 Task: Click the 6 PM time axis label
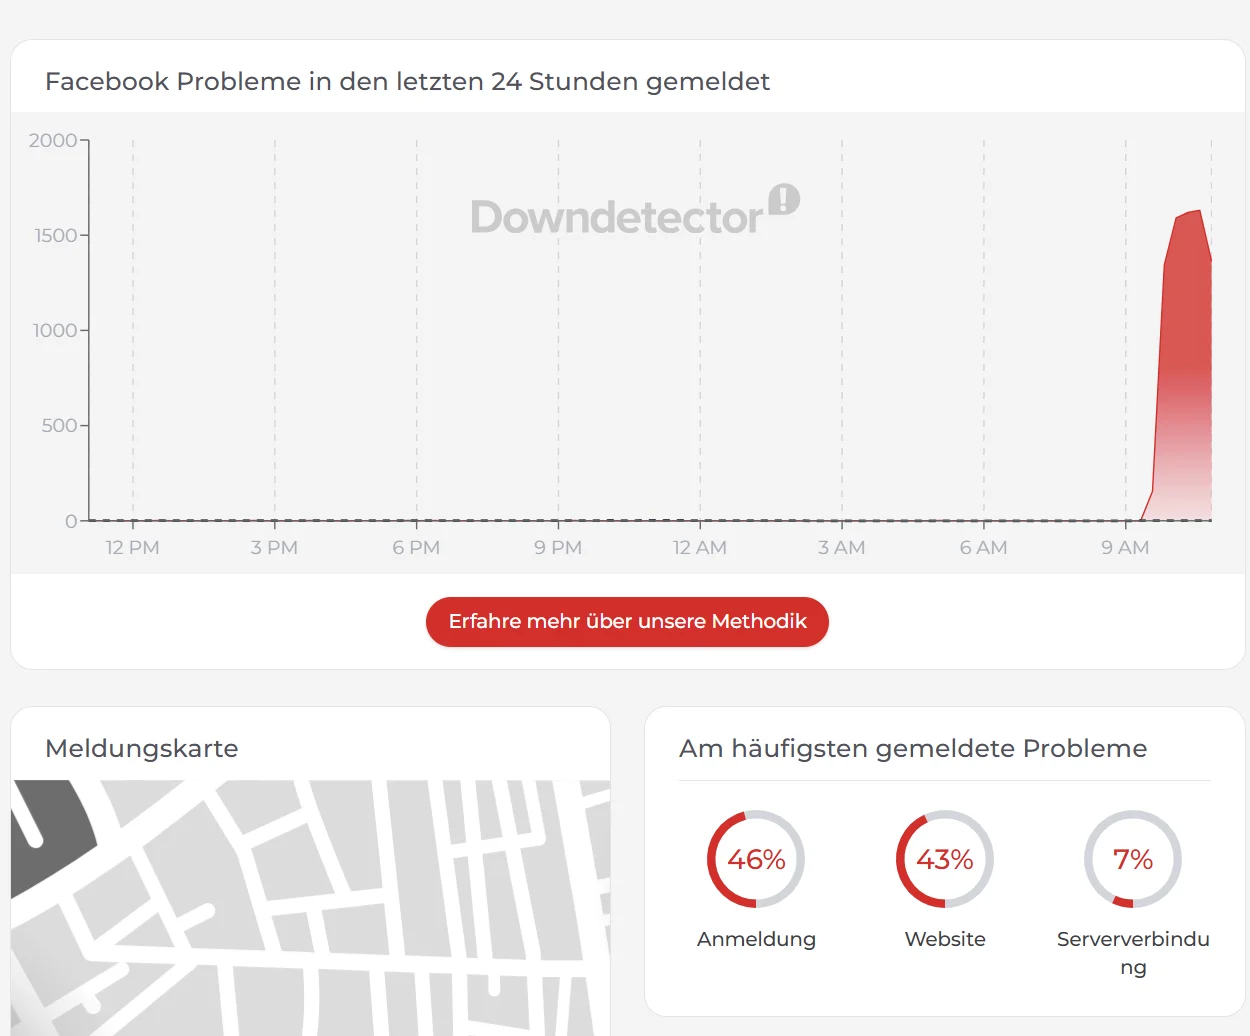(x=416, y=548)
